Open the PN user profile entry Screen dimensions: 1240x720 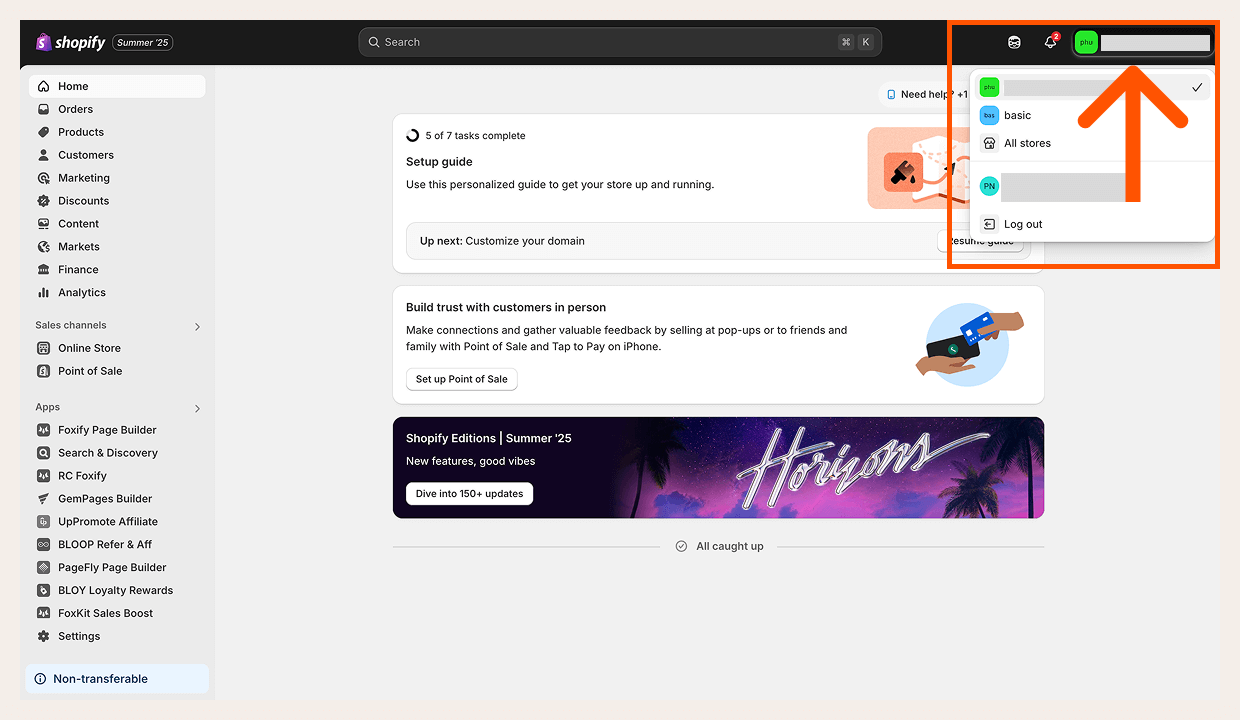(x=1092, y=187)
